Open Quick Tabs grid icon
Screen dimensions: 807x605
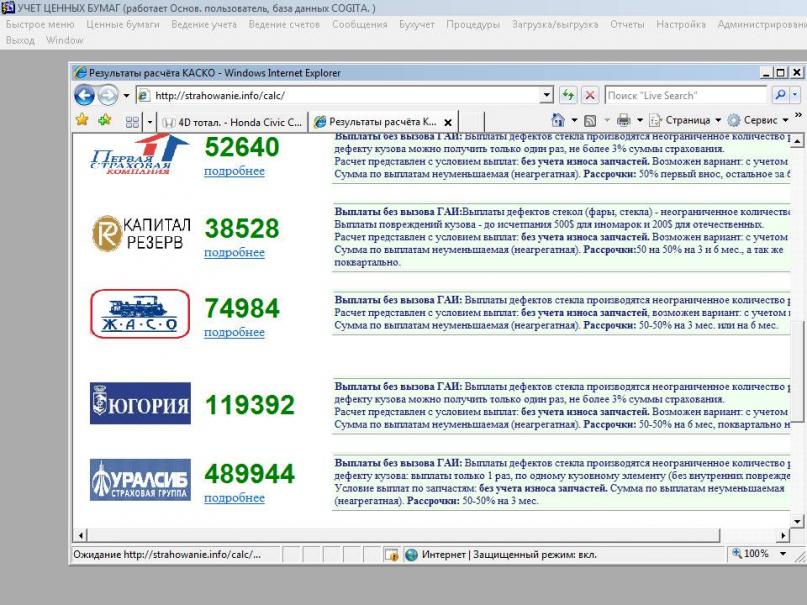tap(132, 122)
